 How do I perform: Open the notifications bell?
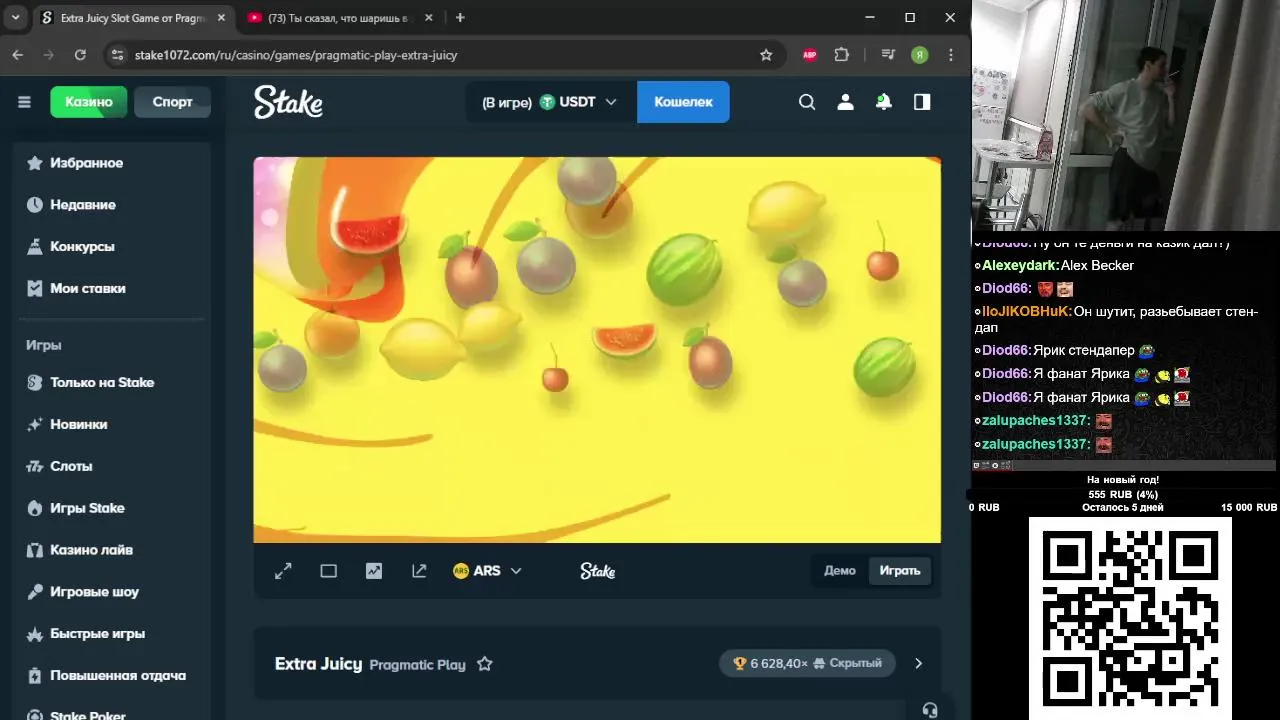tap(884, 102)
